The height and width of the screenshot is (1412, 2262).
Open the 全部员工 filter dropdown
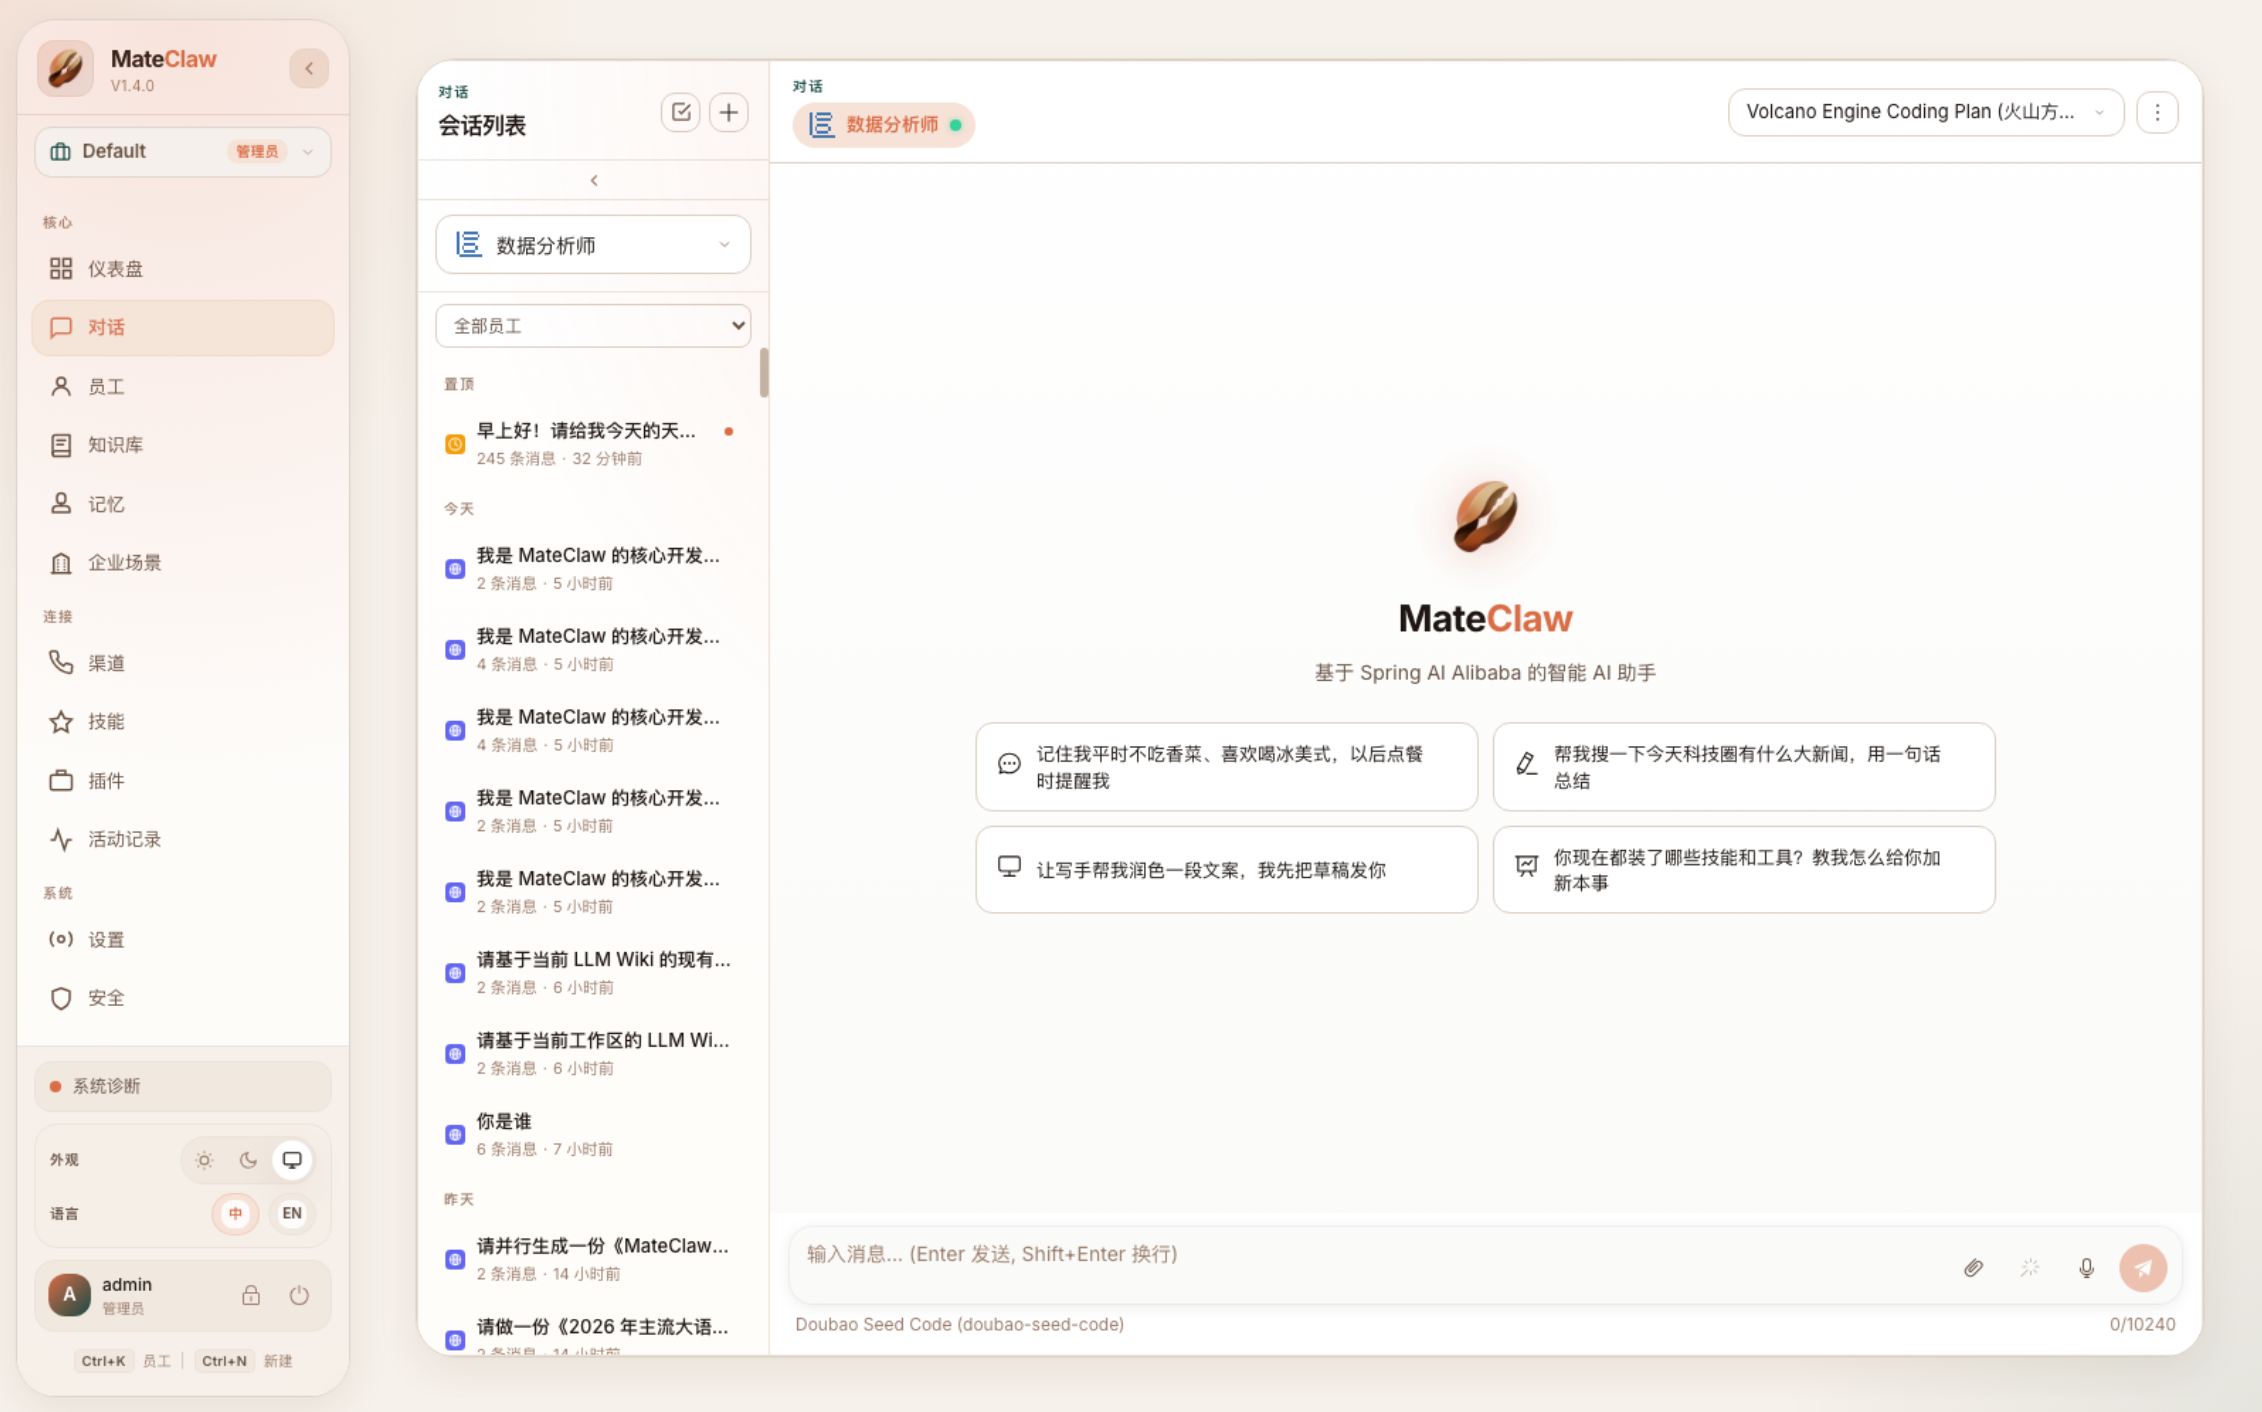tap(594, 326)
